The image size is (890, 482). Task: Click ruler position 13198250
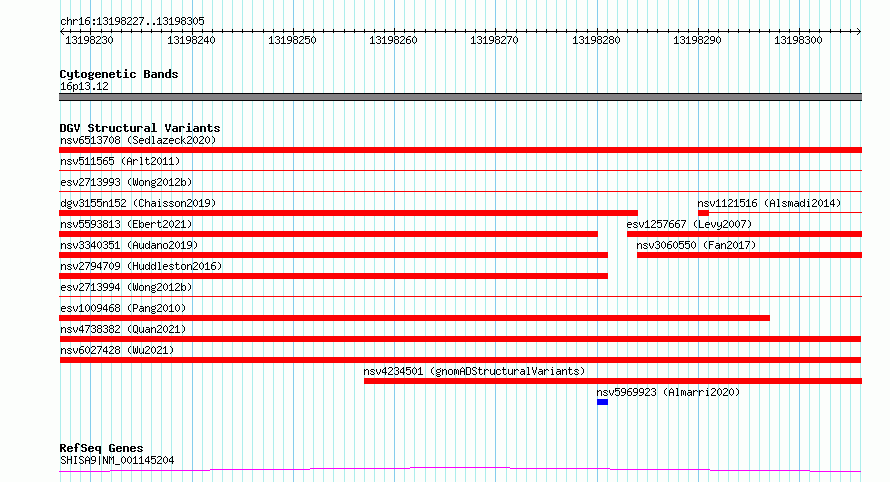[x=292, y=40]
